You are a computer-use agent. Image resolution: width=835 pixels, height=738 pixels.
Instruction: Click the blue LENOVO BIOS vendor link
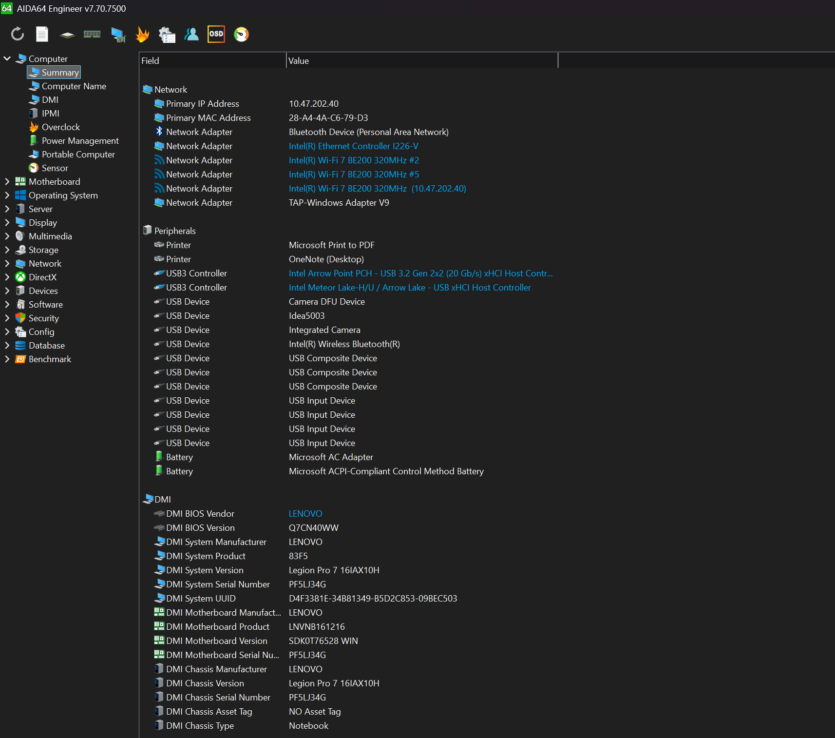pyautogui.click(x=305, y=514)
